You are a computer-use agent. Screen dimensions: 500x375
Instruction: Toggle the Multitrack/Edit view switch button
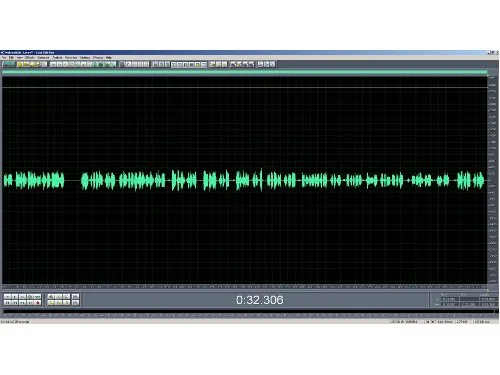(9, 64)
